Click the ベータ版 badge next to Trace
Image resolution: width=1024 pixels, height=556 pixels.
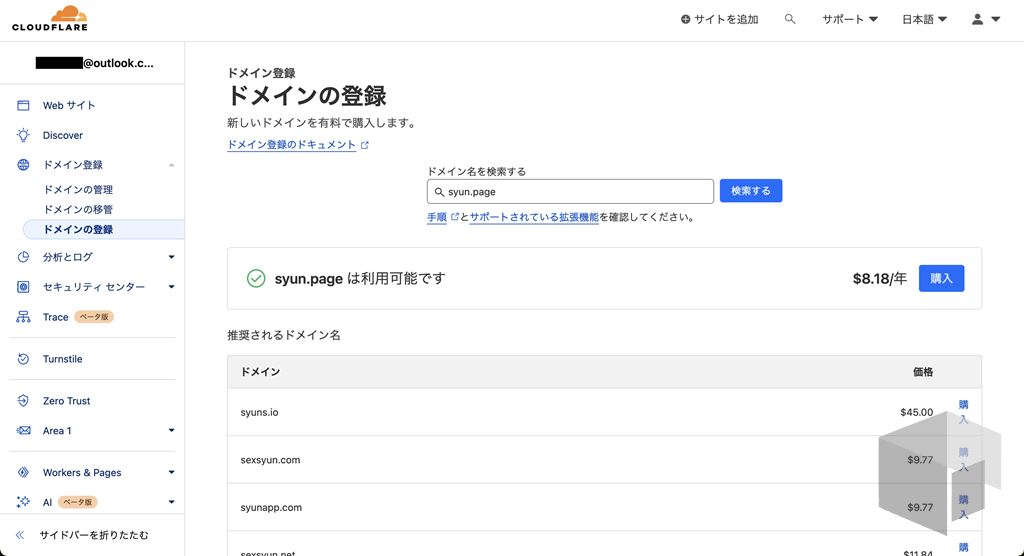pyautogui.click(x=94, y=317)
